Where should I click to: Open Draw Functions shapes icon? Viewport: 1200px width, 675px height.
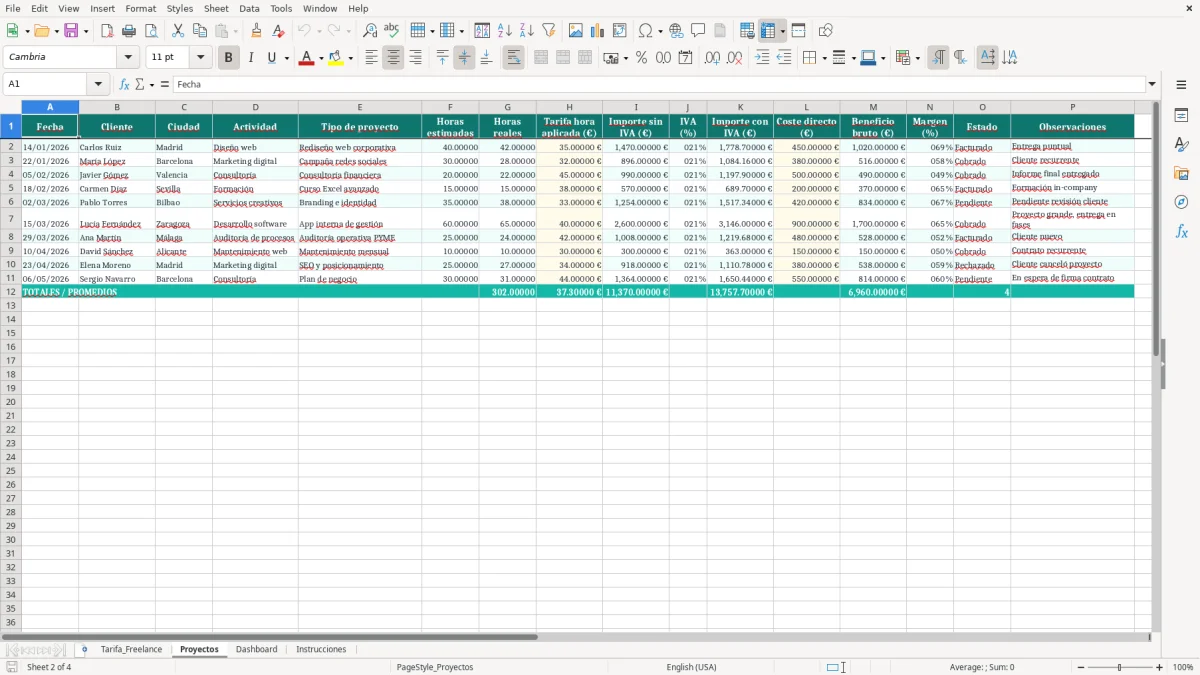tap(825, 31)
